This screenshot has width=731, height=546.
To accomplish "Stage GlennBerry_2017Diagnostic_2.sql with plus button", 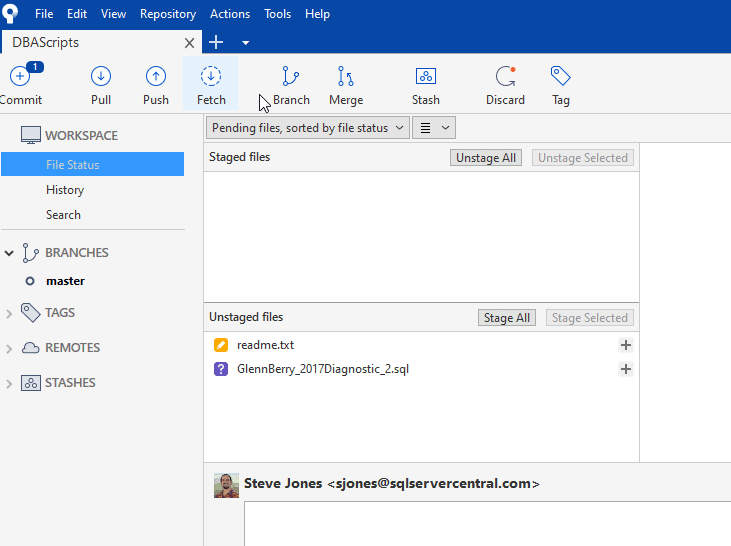I will click(x=626, y=369).
